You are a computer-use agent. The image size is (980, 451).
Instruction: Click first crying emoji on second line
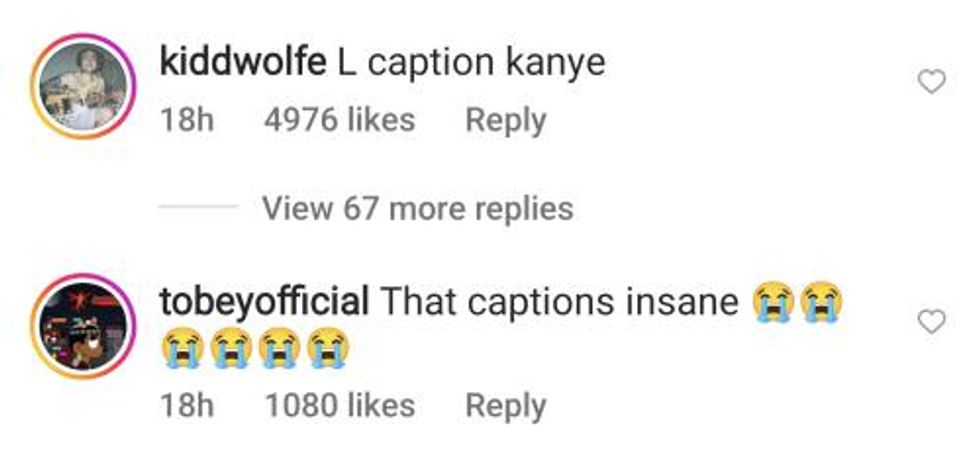tap(180, 349)
